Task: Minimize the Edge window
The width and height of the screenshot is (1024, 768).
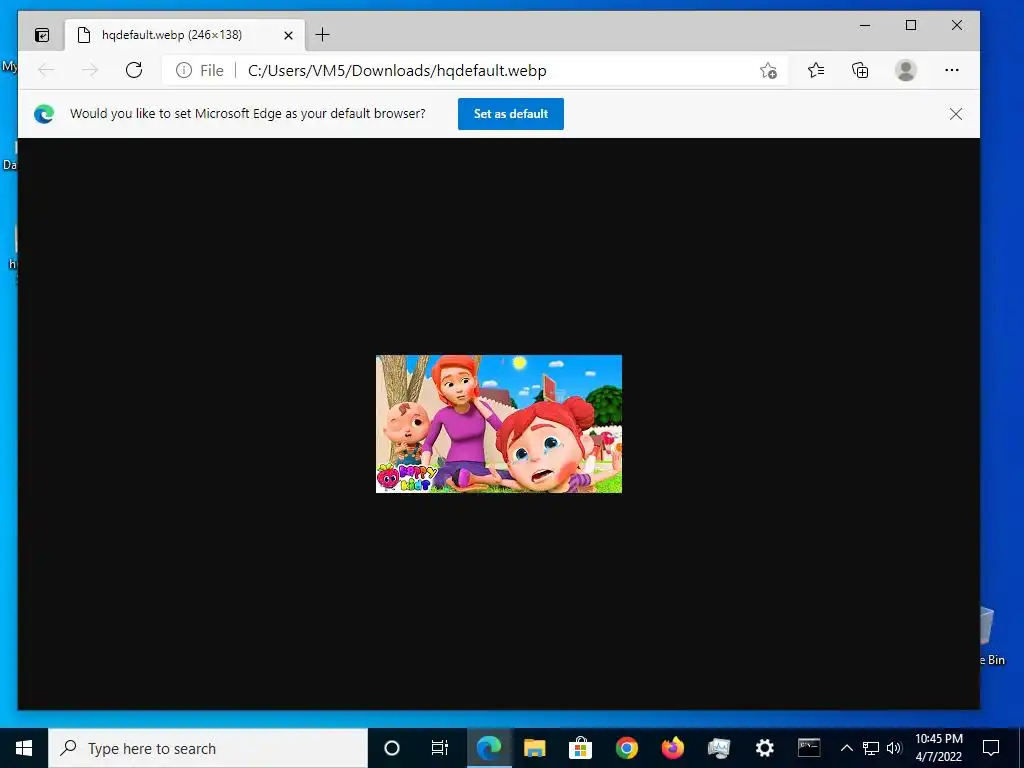Action: pyautogui.click(x=865, y=25)
